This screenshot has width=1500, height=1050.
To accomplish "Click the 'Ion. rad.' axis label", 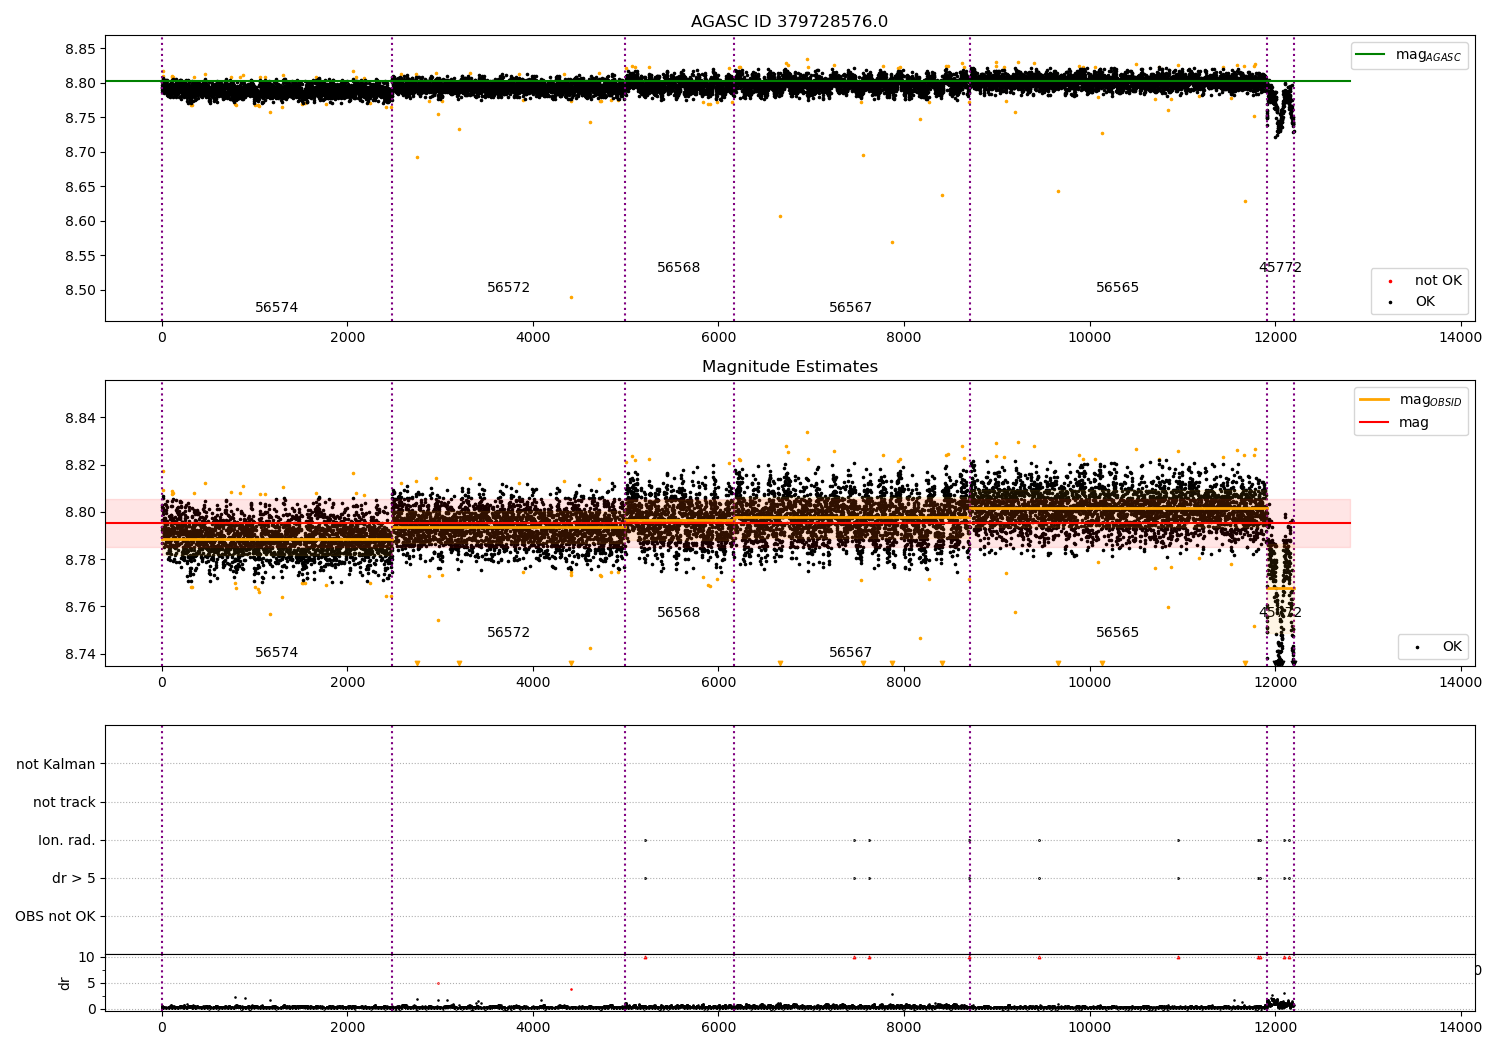I will (x=67, y=840).
